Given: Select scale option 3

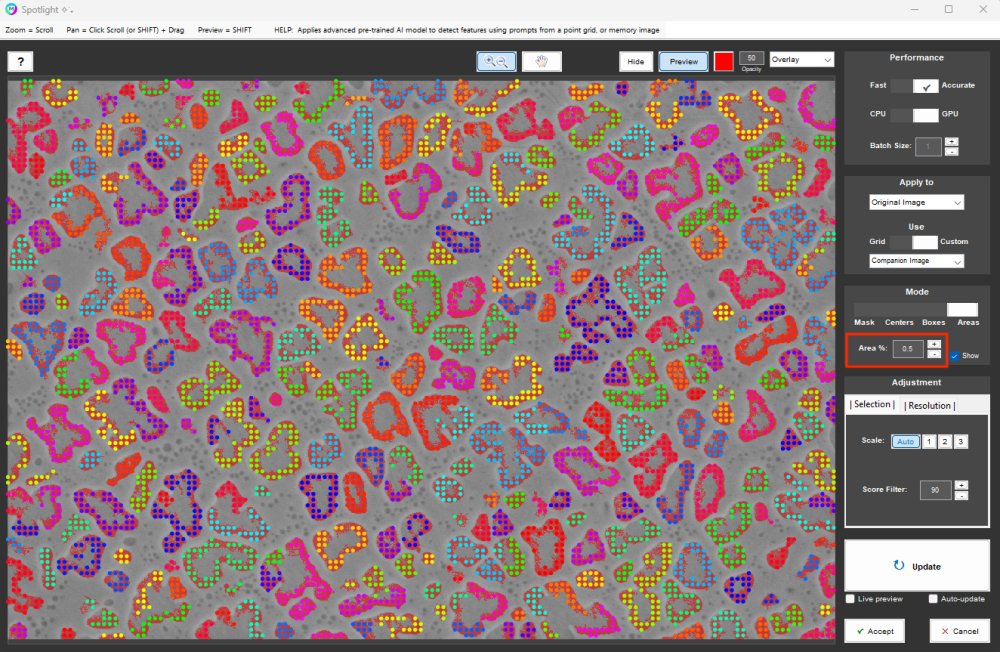Looking at the screenshot, I should (x=960, y=441).
